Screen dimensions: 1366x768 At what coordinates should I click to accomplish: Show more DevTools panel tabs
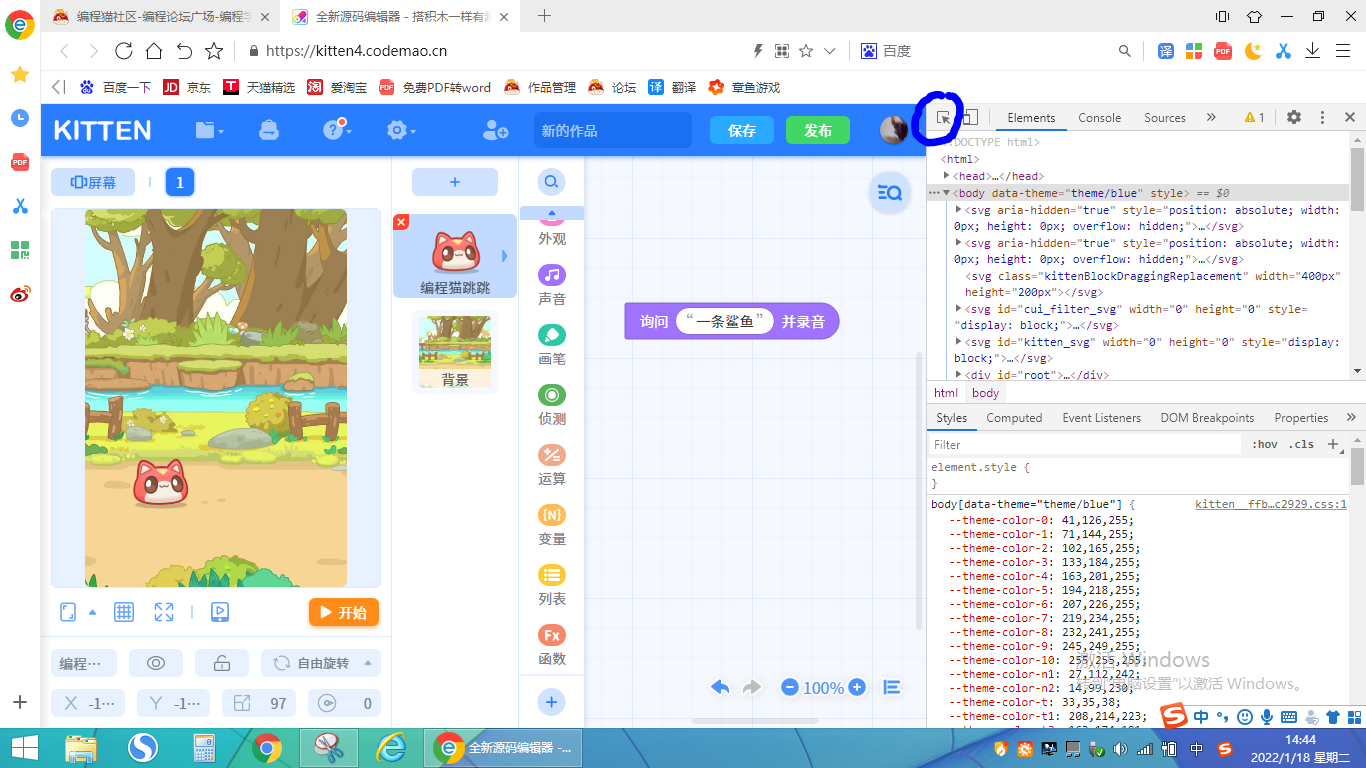coord(1211,117)
